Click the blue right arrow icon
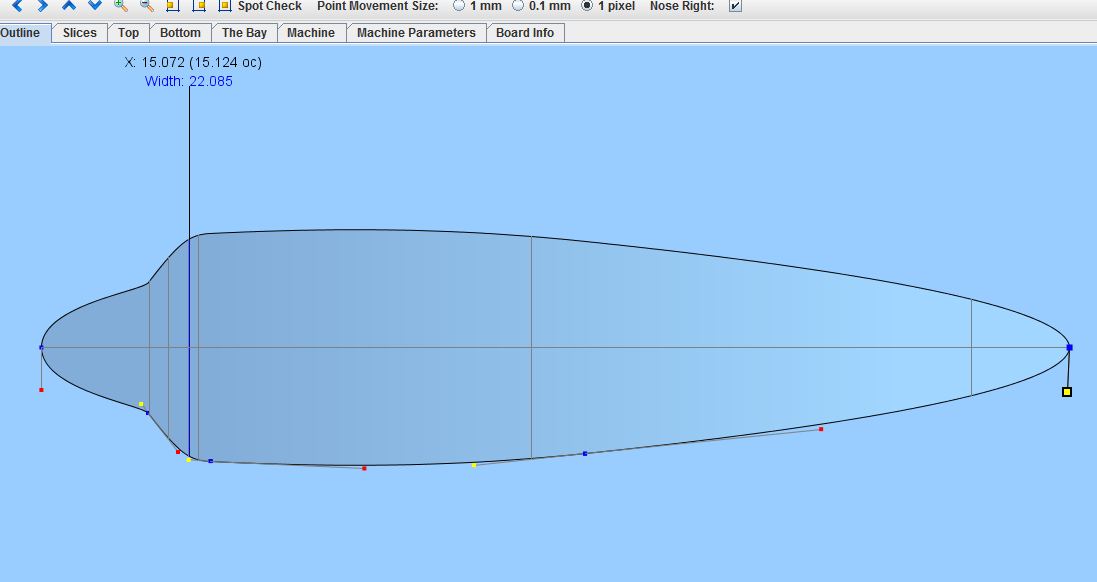The image size is (1097, 582). pos(43,5)
